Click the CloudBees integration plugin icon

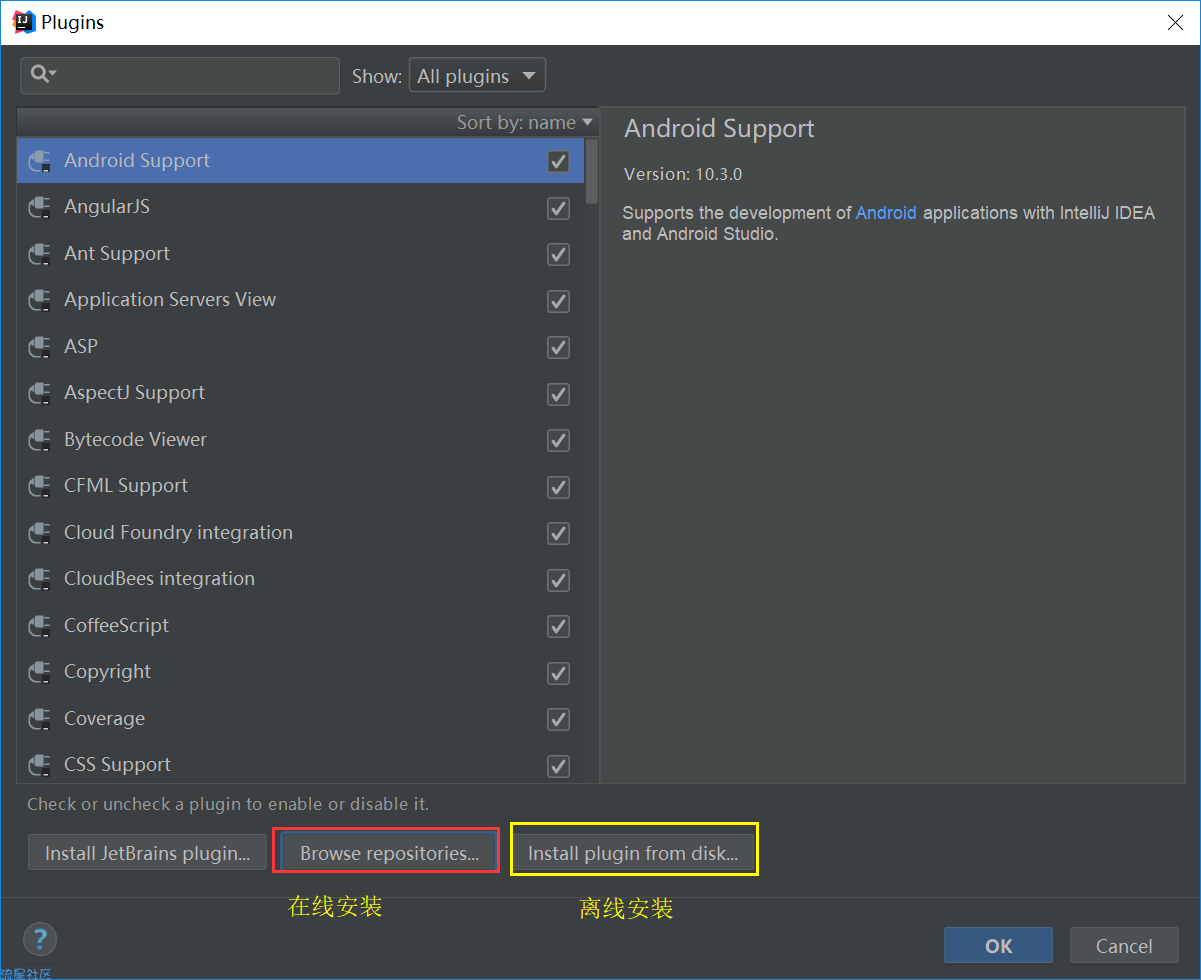coord(40,580)
